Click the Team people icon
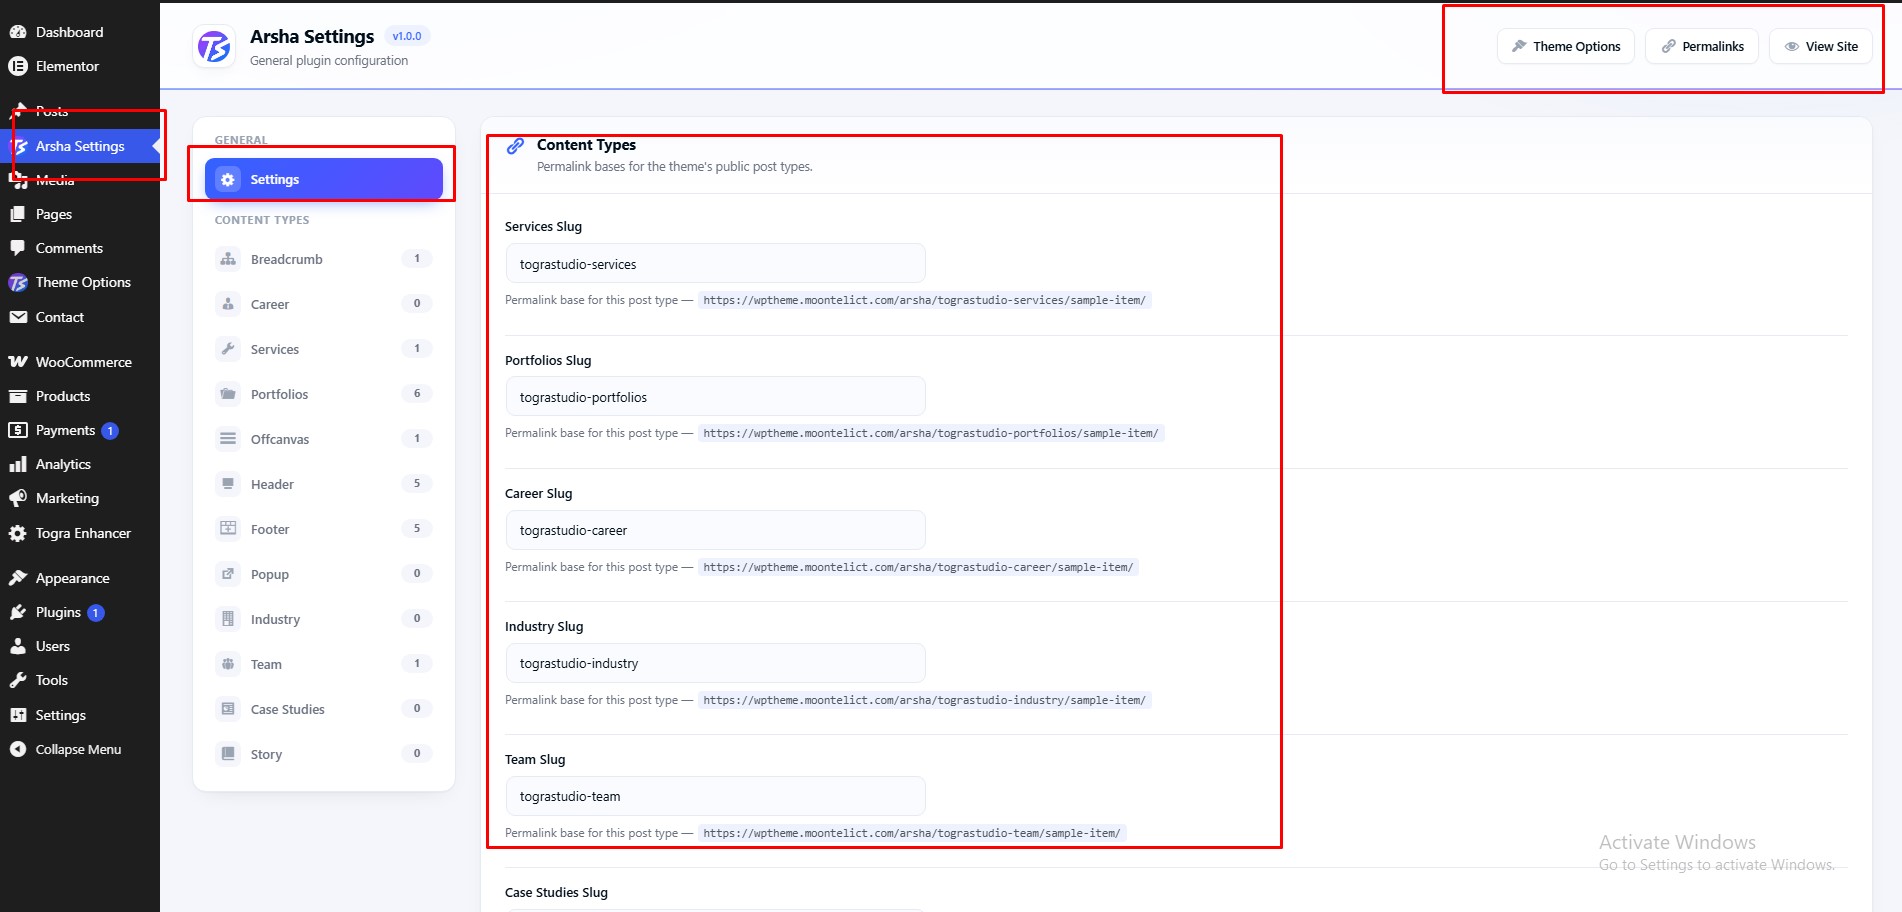Screen dimensions: 1902x912 pyautogui.click(x=228, y=664)
